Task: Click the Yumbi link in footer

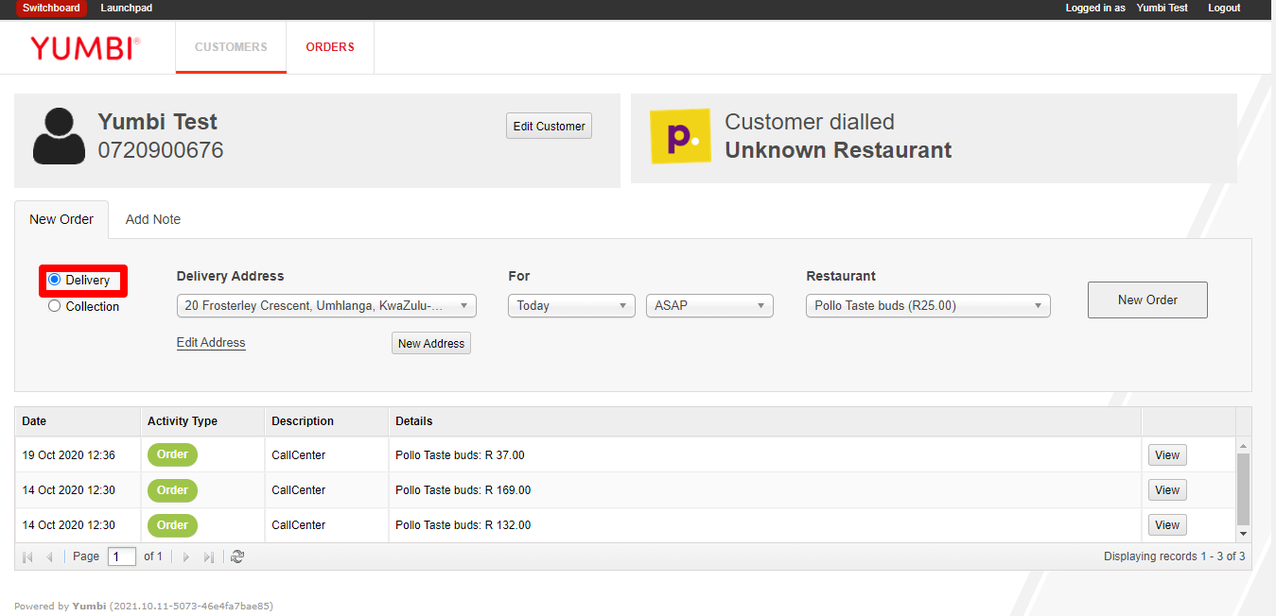Action: (88, 606)
